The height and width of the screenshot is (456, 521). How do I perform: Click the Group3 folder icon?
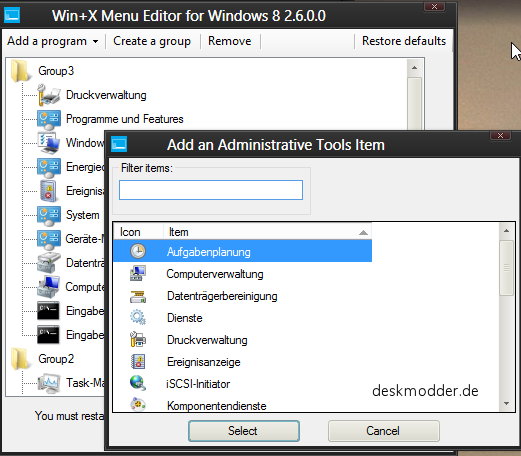(20, 71)
